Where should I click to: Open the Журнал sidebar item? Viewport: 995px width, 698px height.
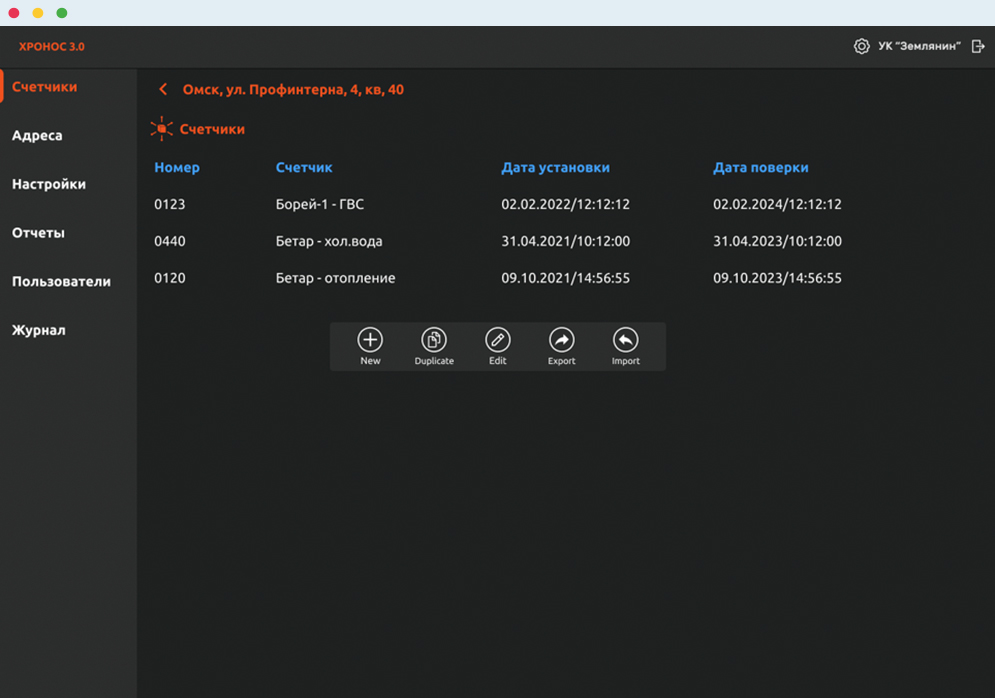coord(39,331)
